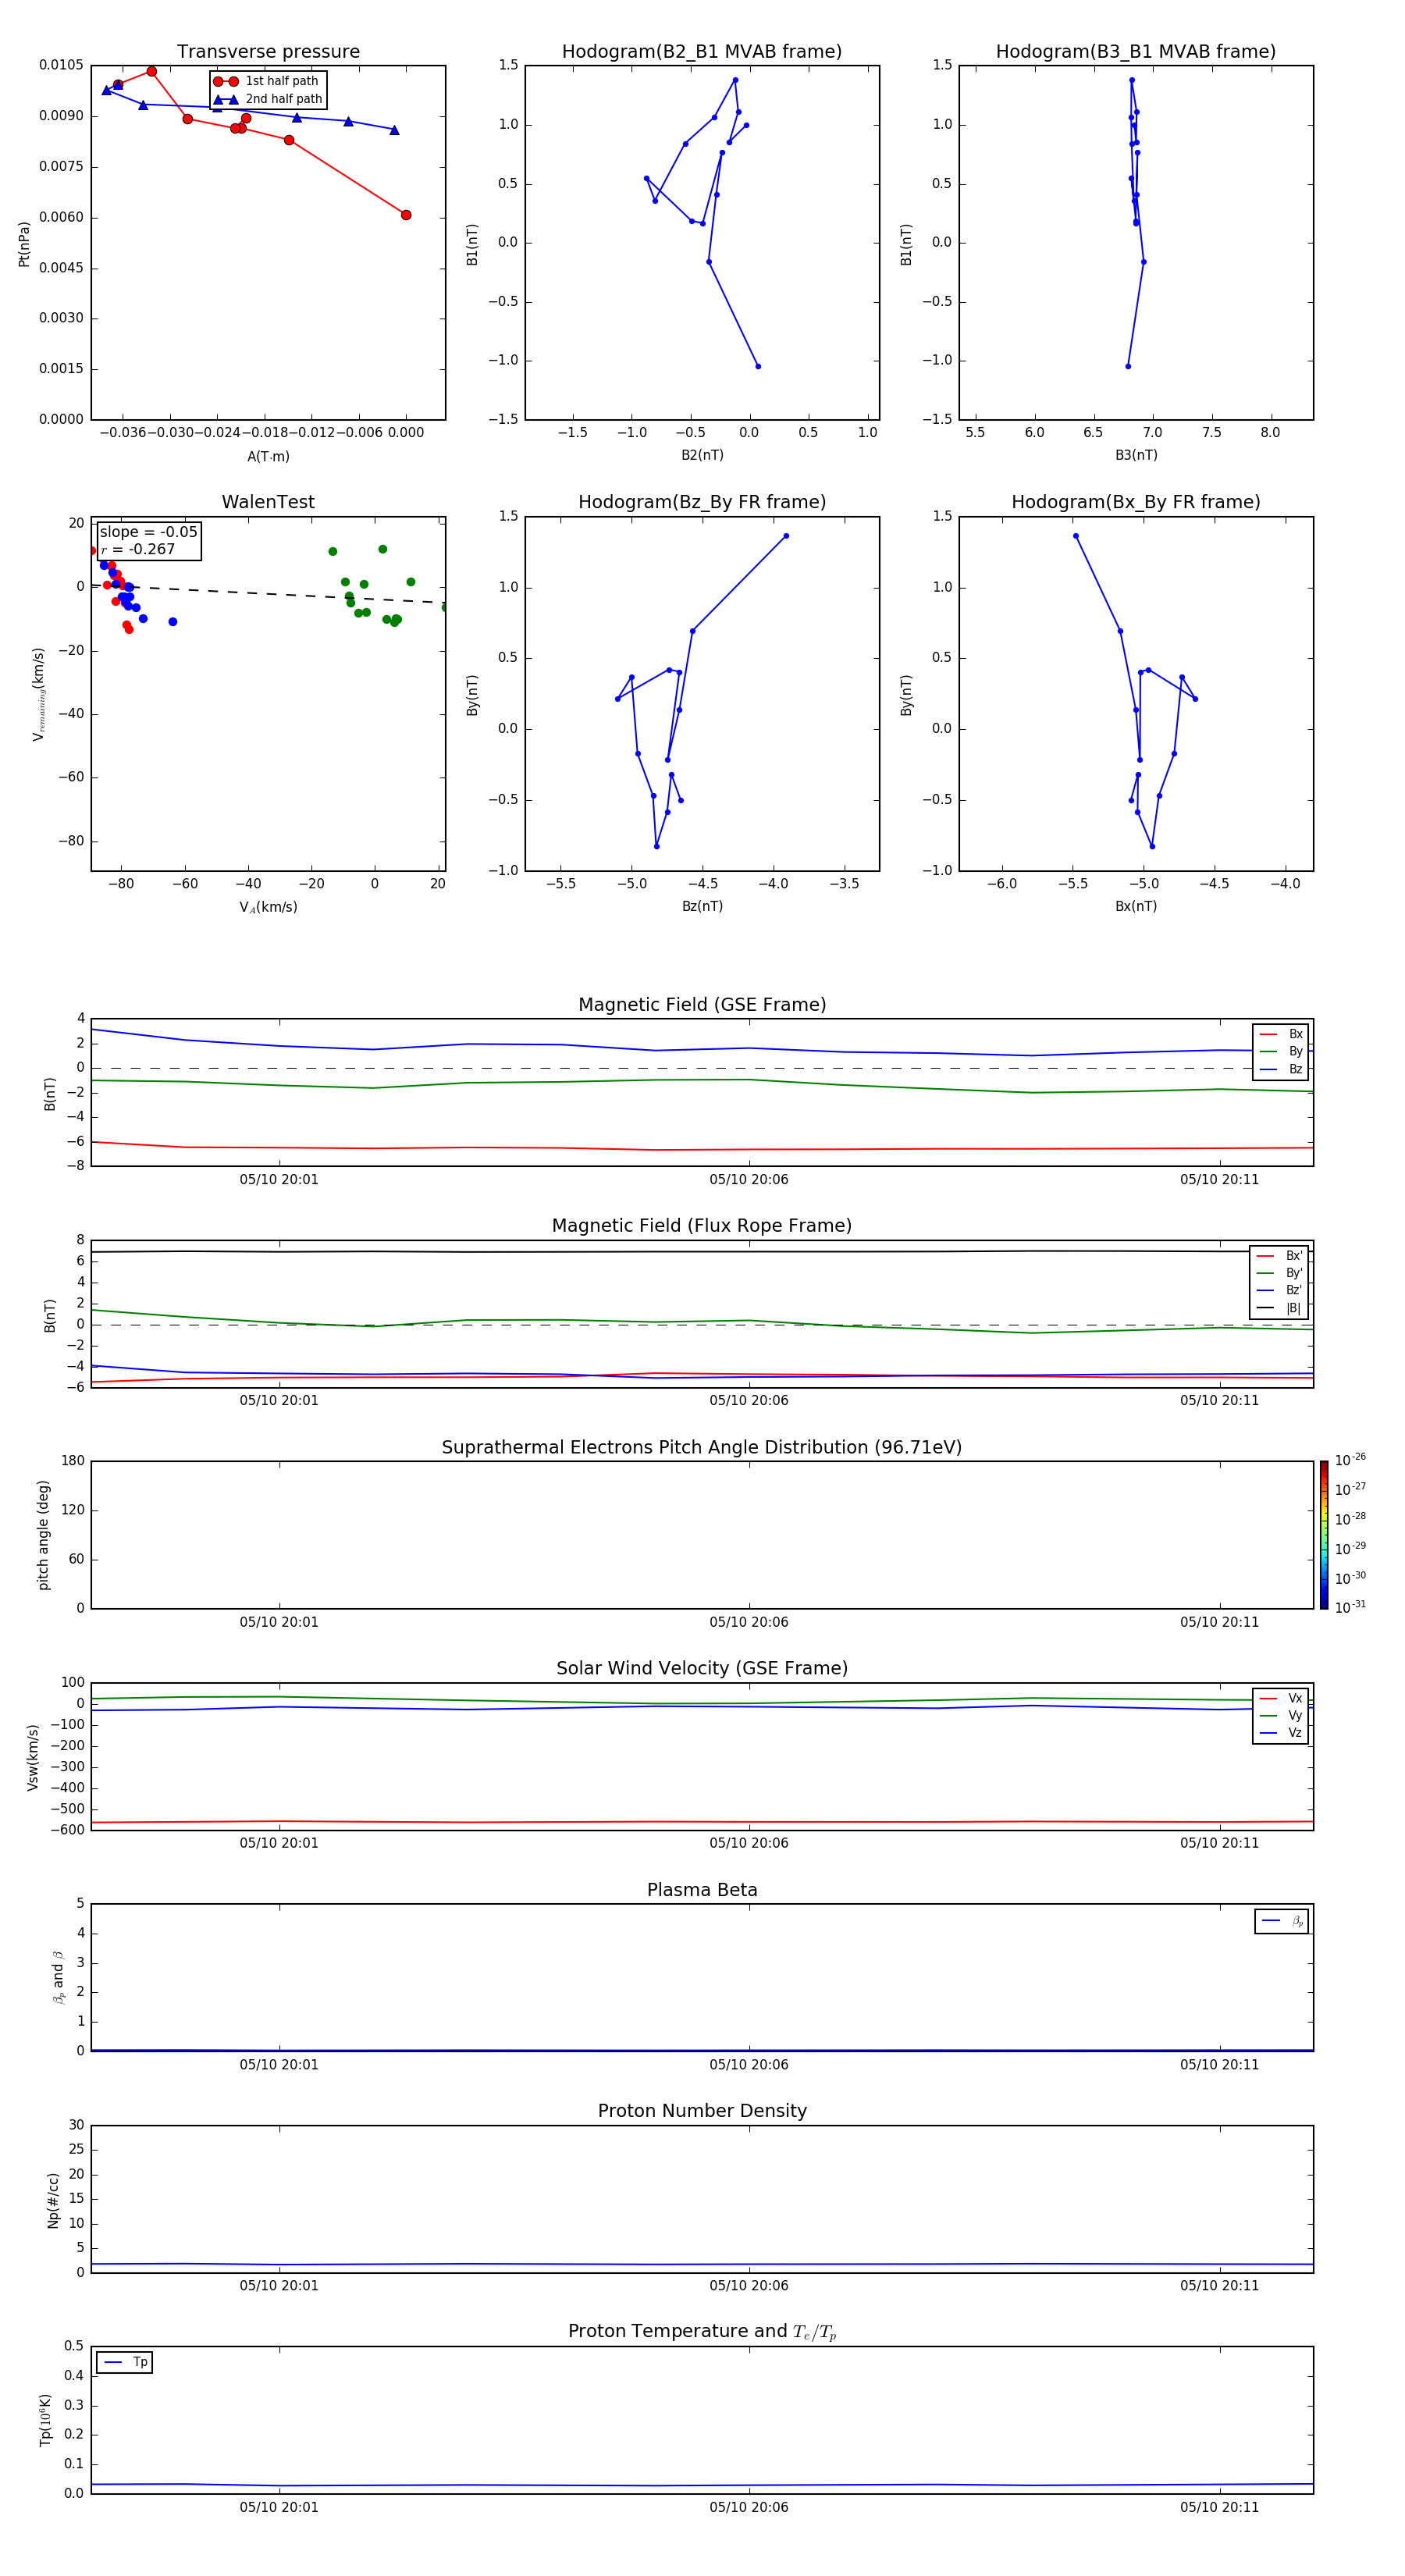Image resolution: width=1405 pixels, height=2576 pixels.
Task: Click the pitch angle colorbar
Action: [1324, 1535]
